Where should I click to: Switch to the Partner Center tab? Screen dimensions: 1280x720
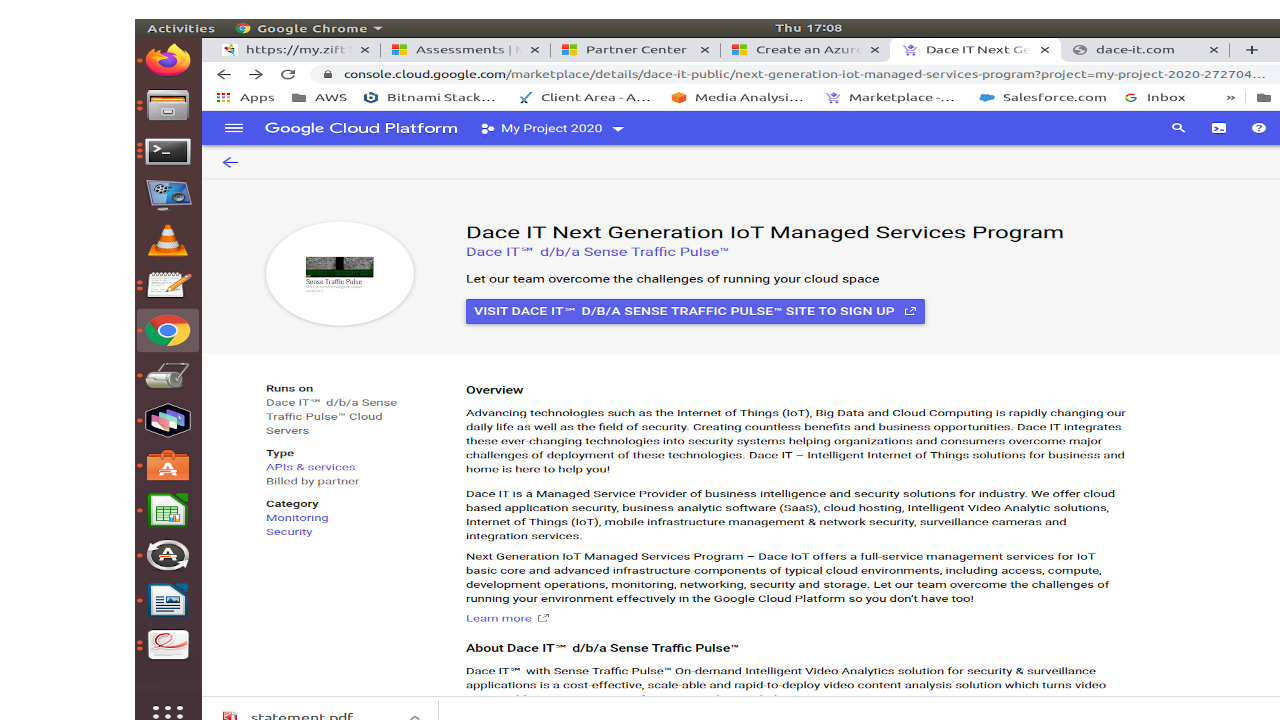[636, 49]
